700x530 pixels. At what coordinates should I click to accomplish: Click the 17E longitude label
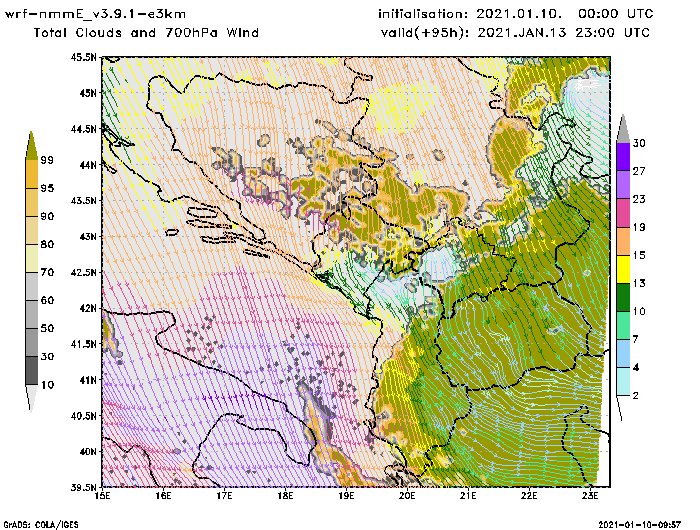tap(224, 496)
